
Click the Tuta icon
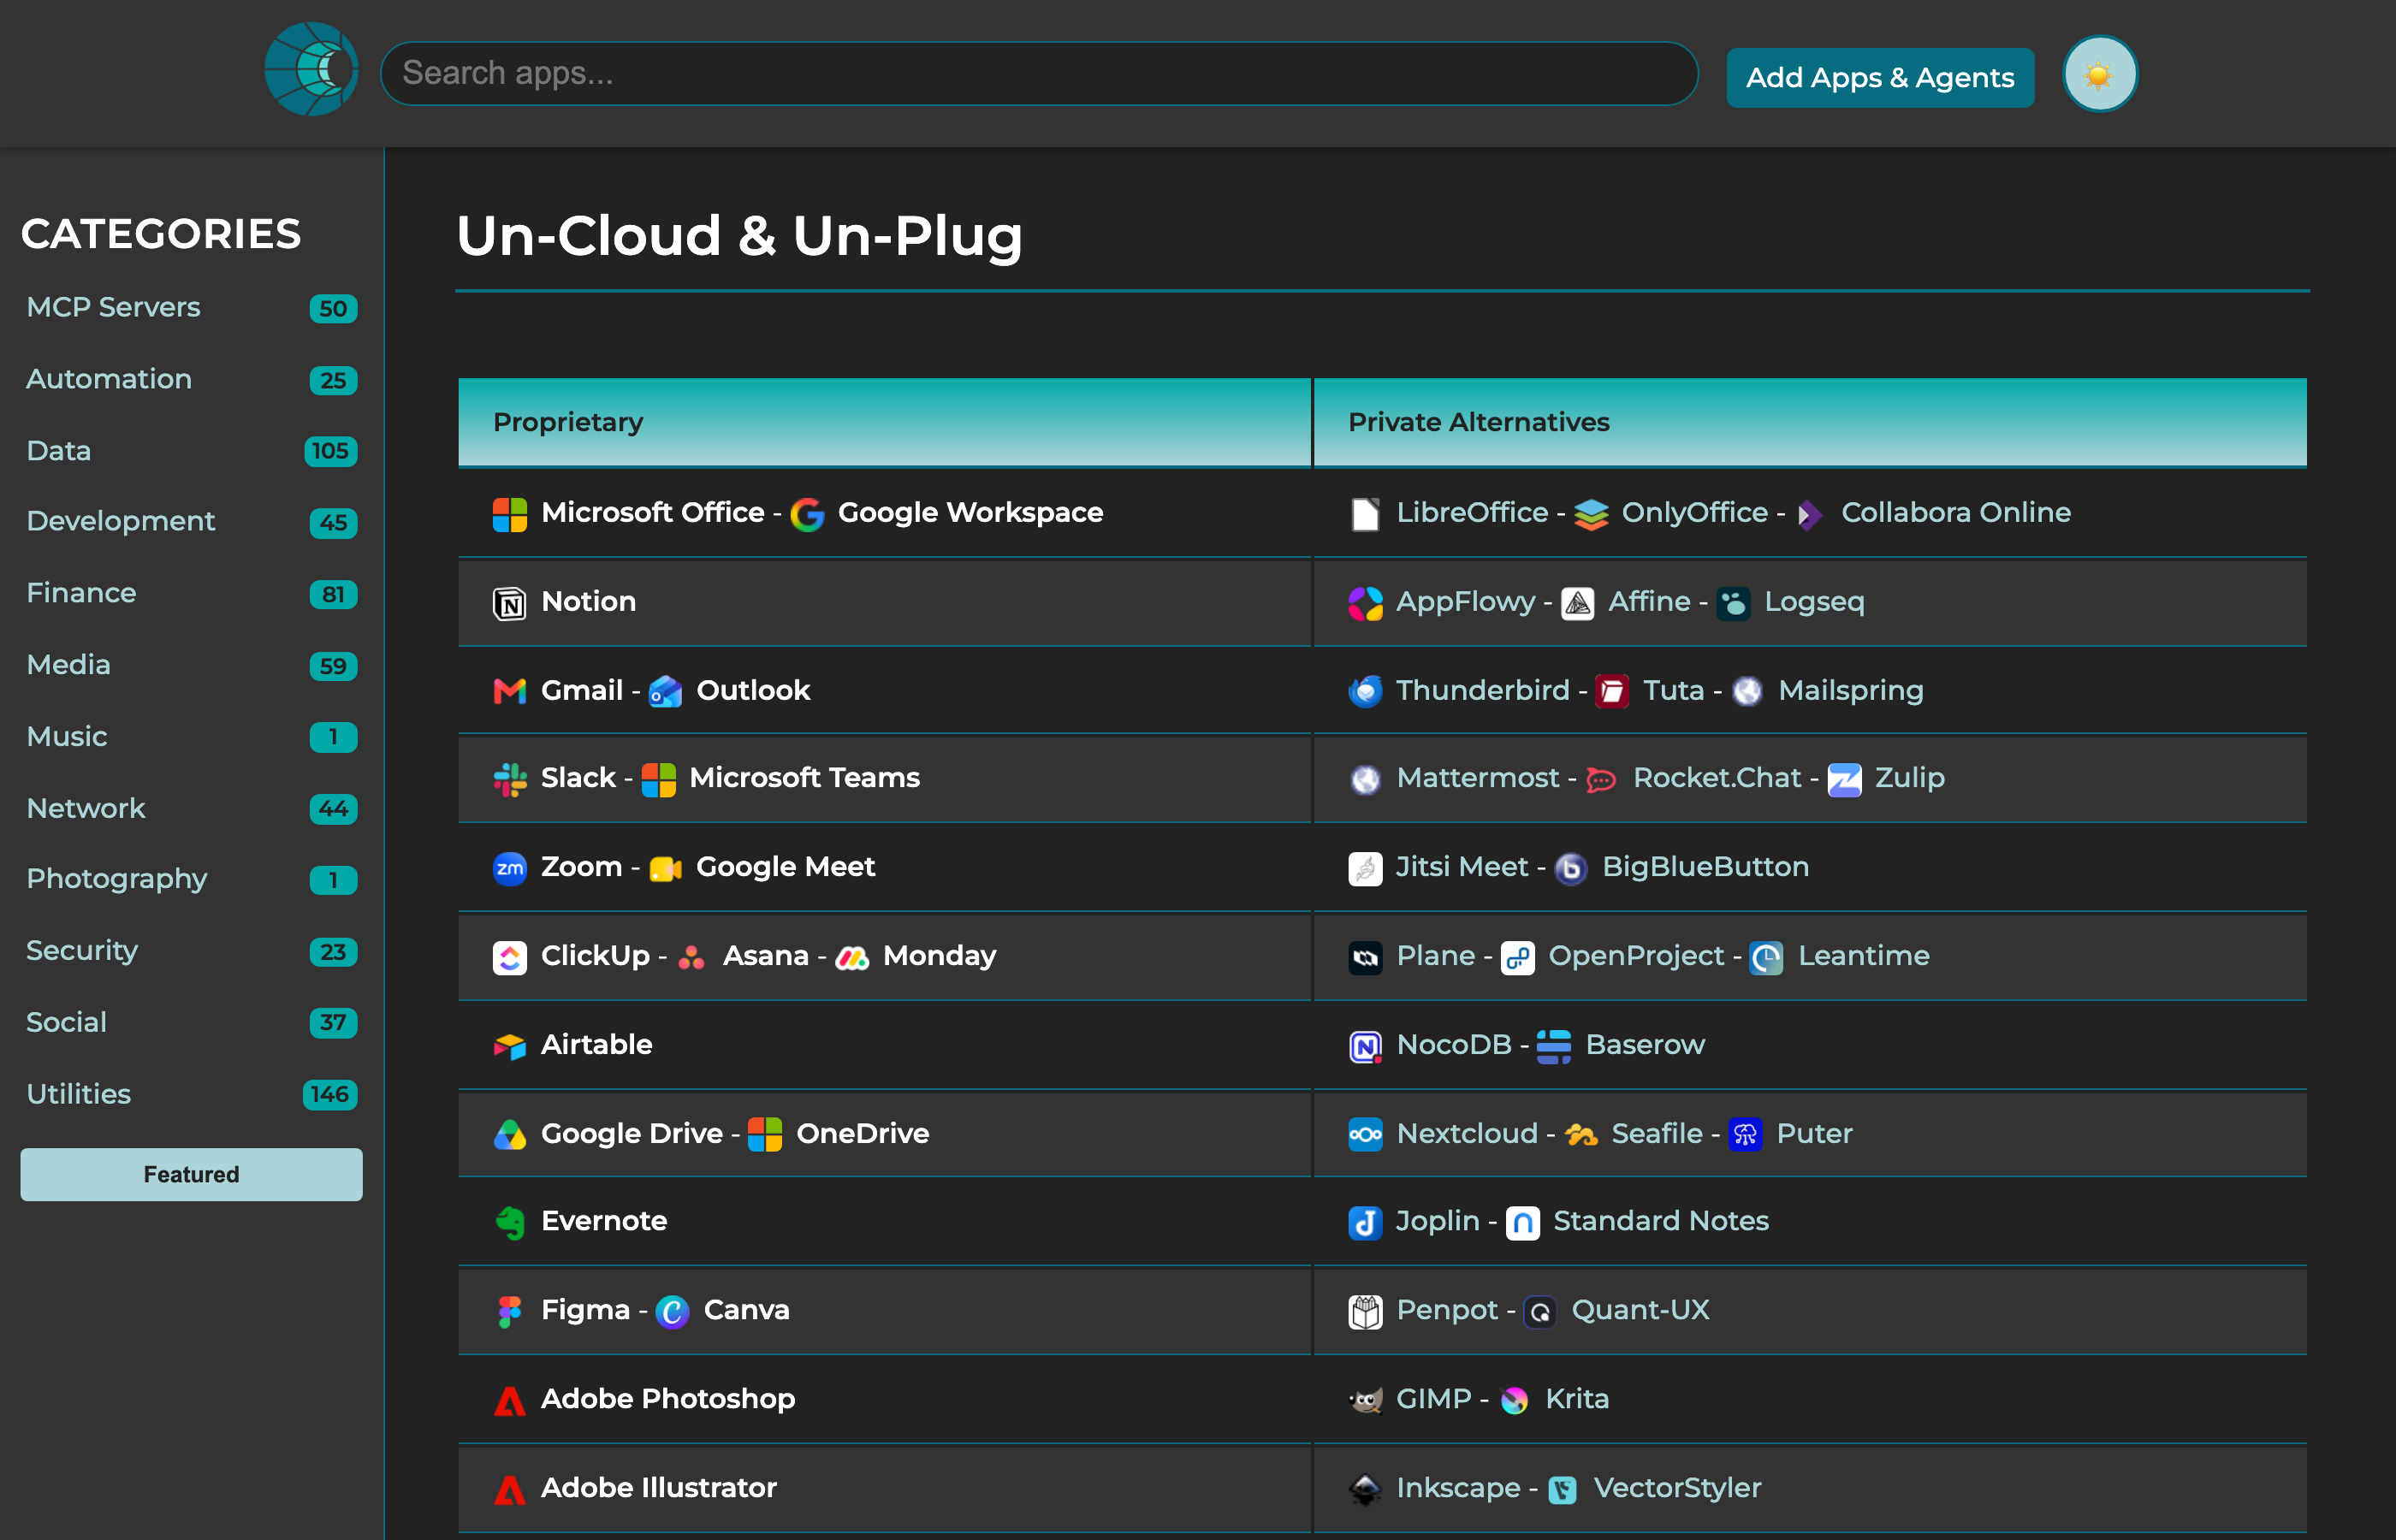click(1613, 691)
